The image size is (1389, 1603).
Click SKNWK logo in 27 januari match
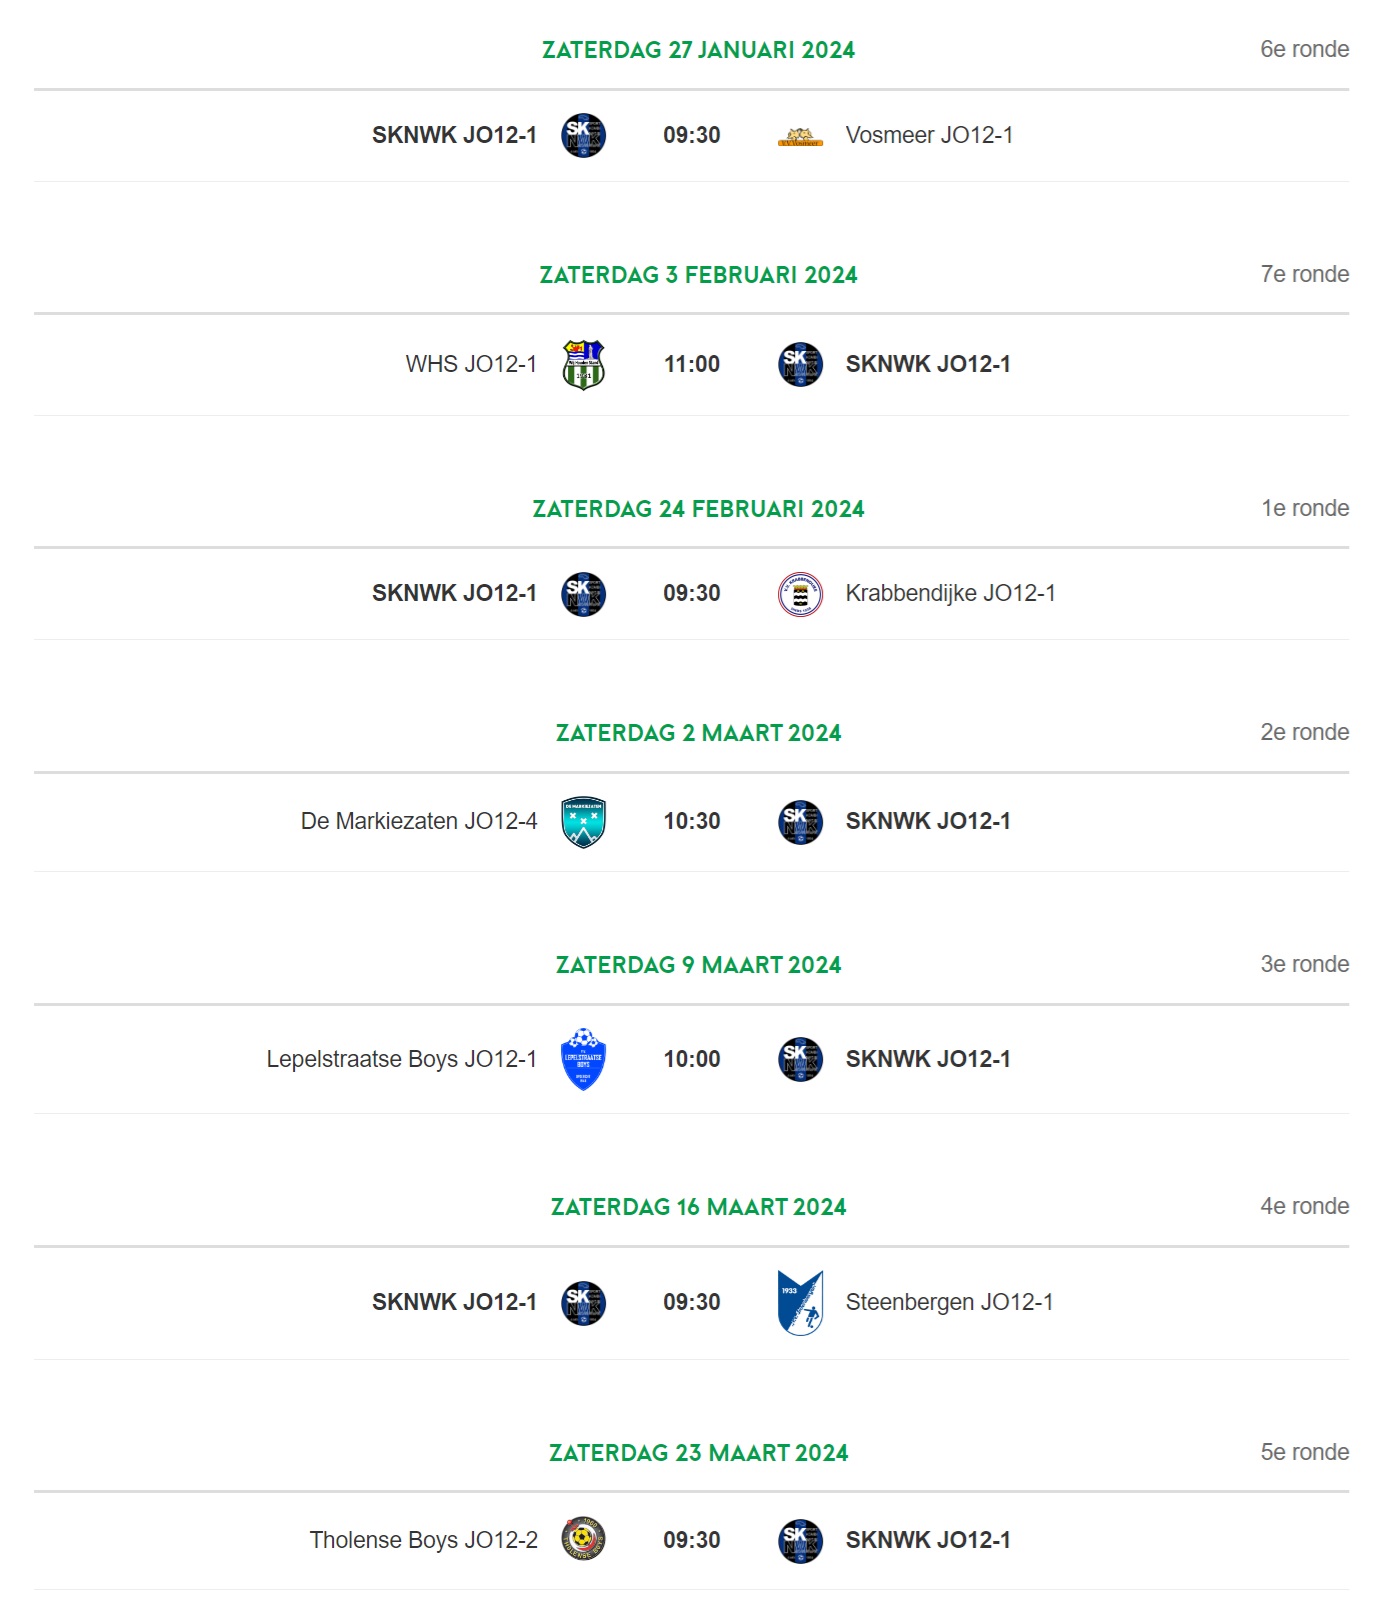coord(583,136)
